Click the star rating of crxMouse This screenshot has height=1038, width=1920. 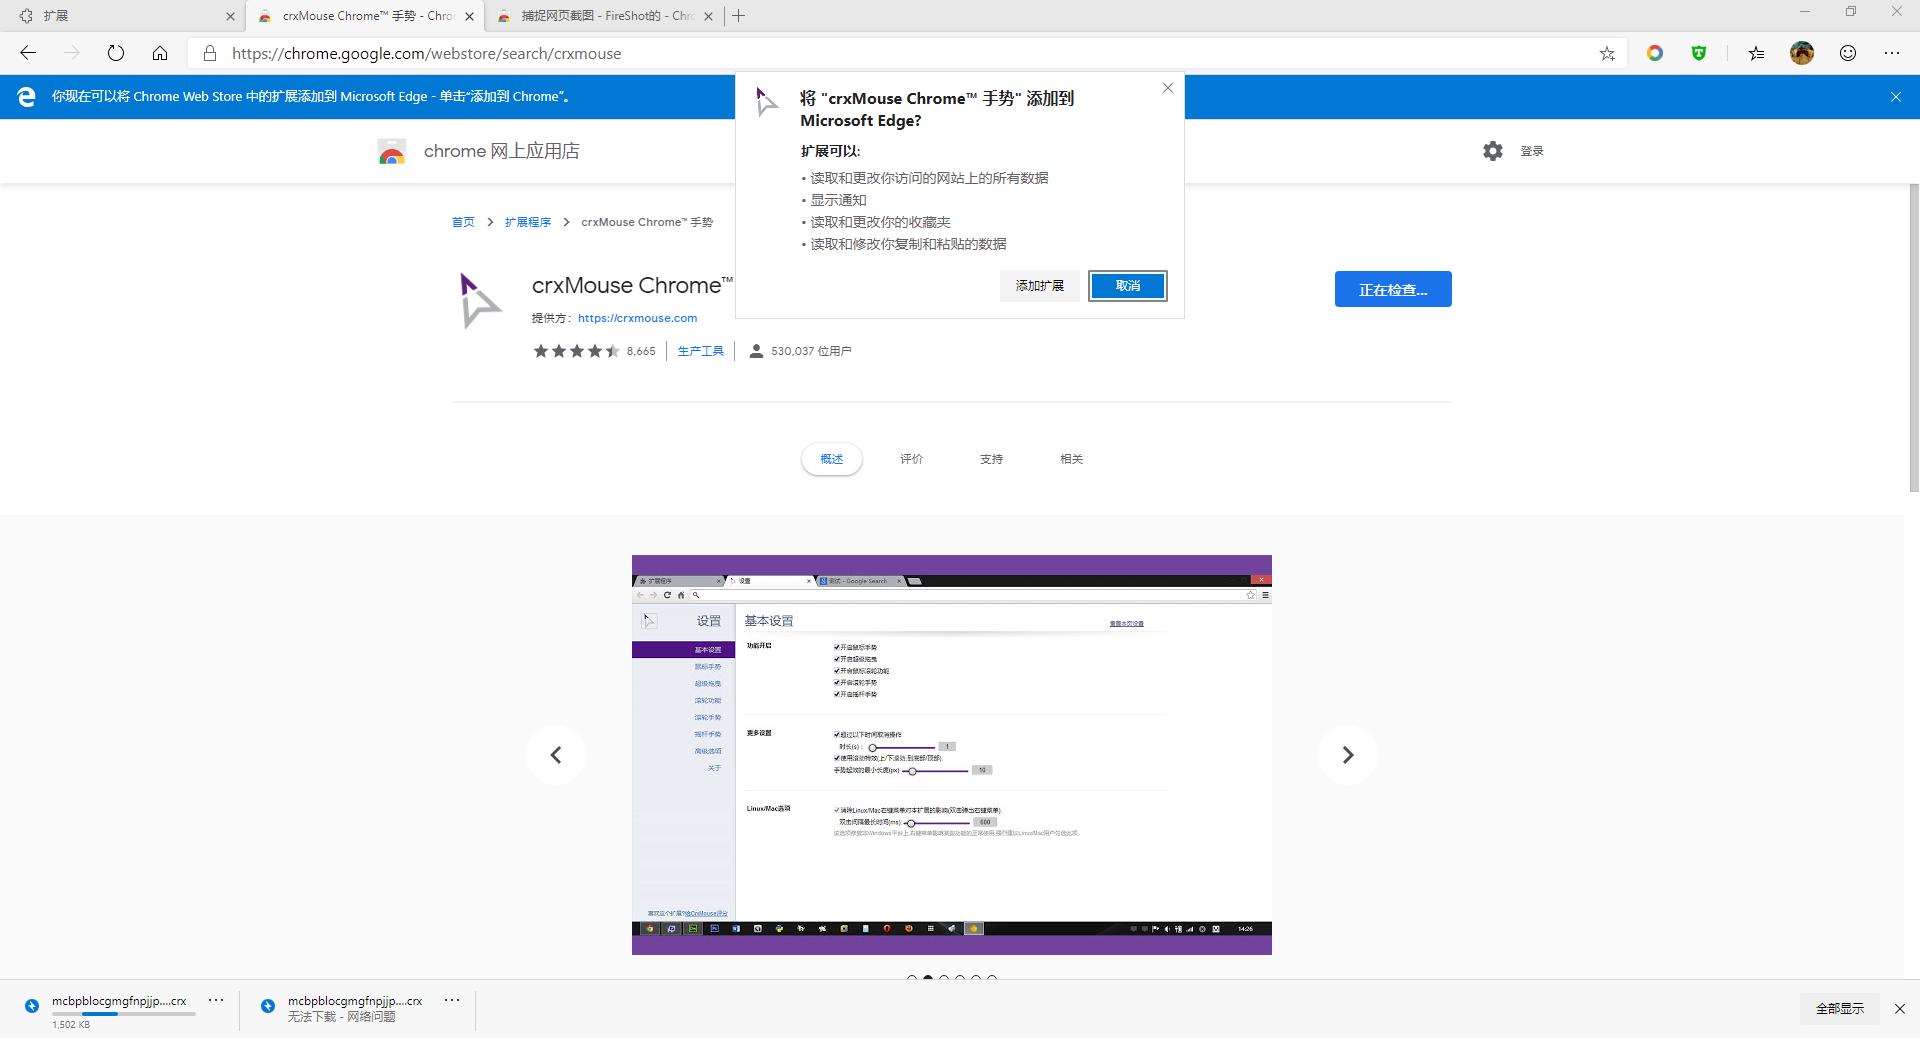click(577, 351)
